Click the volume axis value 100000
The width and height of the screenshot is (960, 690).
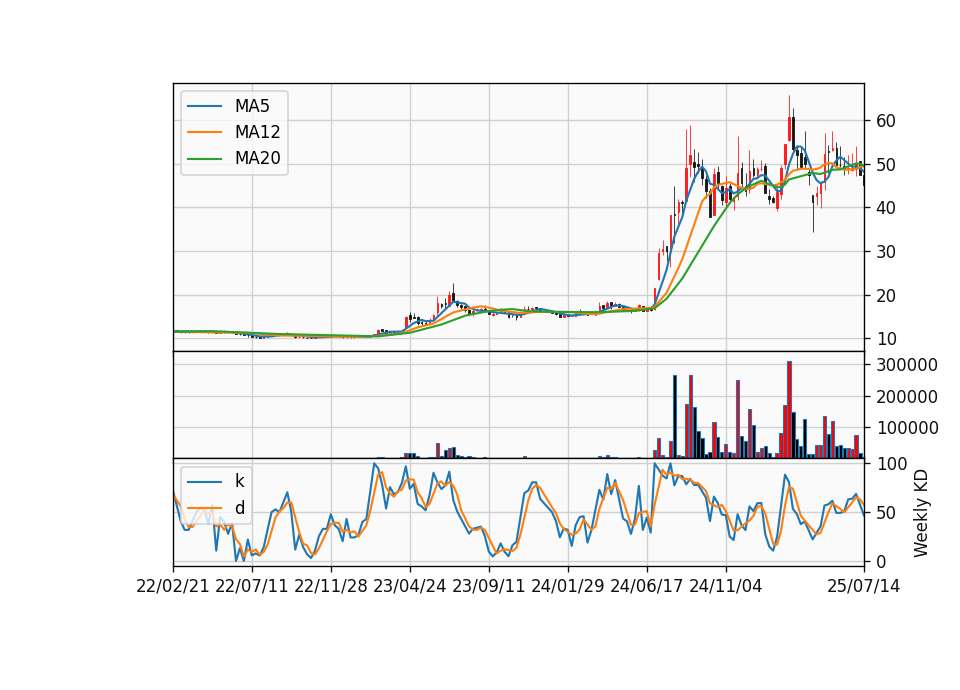[907, 428]
